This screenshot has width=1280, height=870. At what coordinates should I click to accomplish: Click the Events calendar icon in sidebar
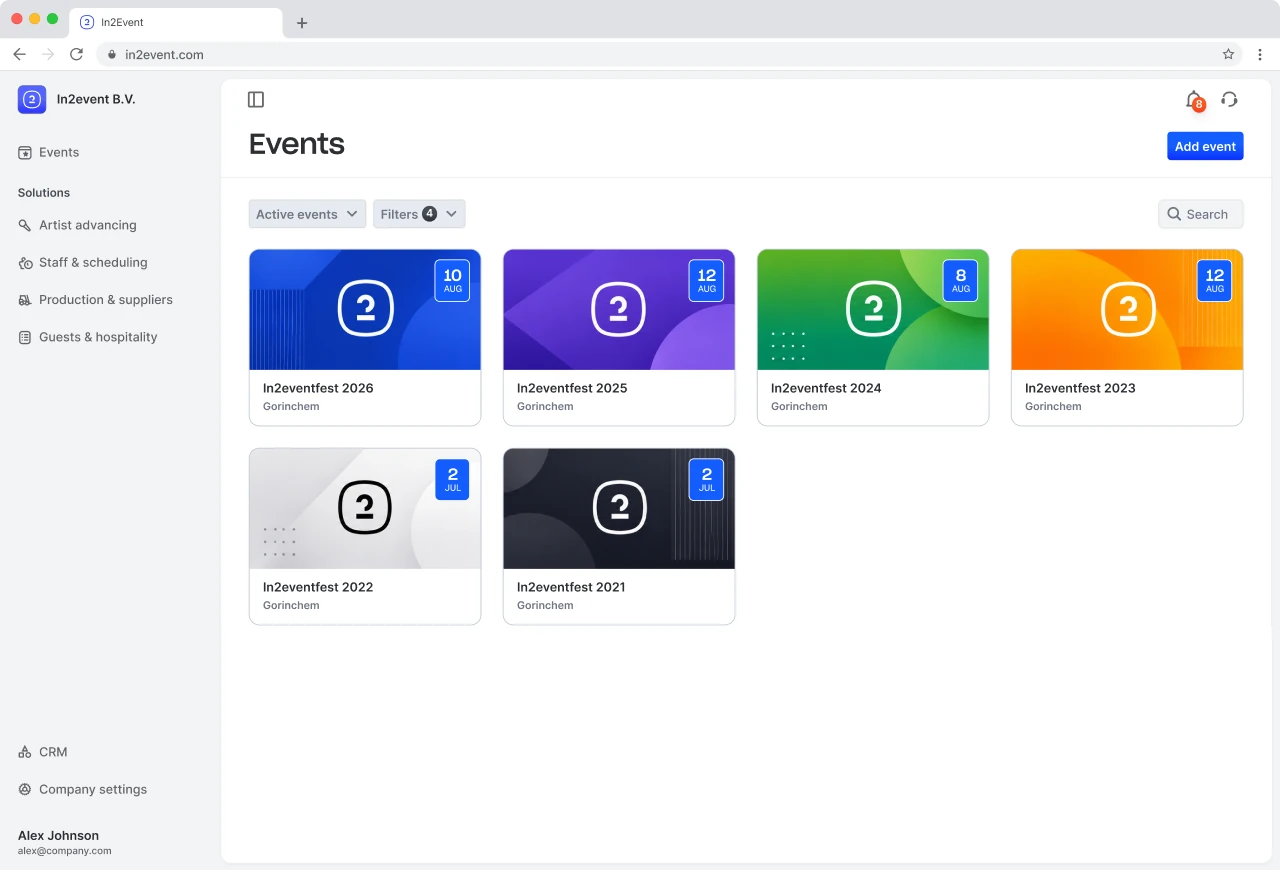point(25,153)
